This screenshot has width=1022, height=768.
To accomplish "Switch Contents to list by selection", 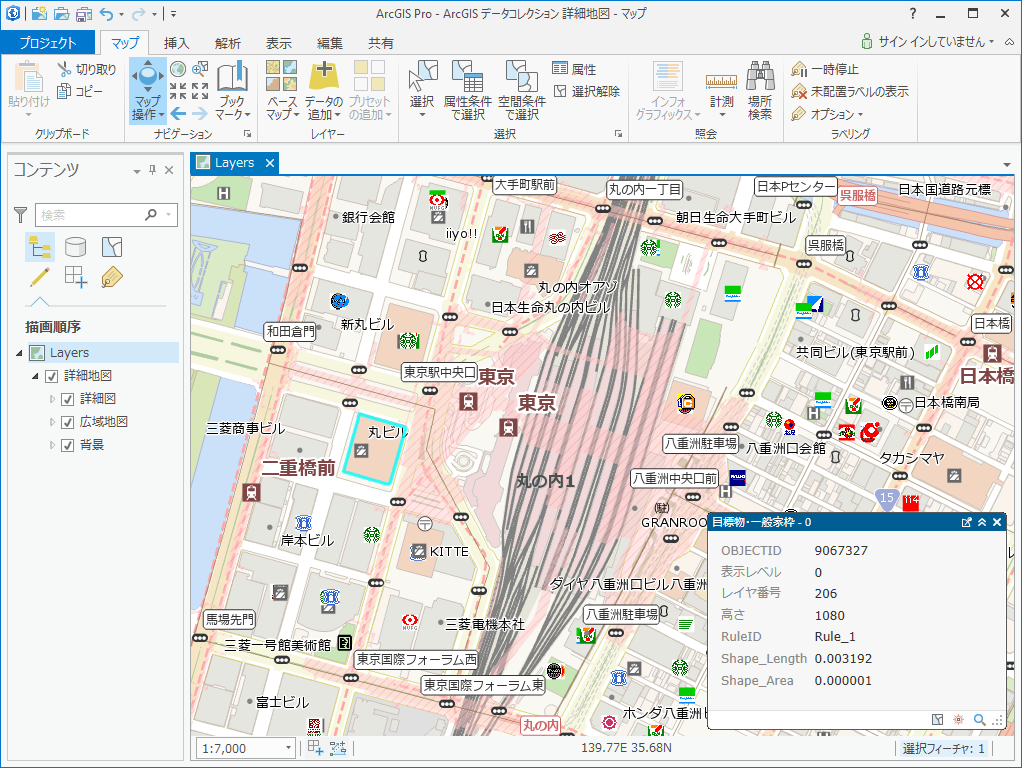I will (x=112, y=247).
